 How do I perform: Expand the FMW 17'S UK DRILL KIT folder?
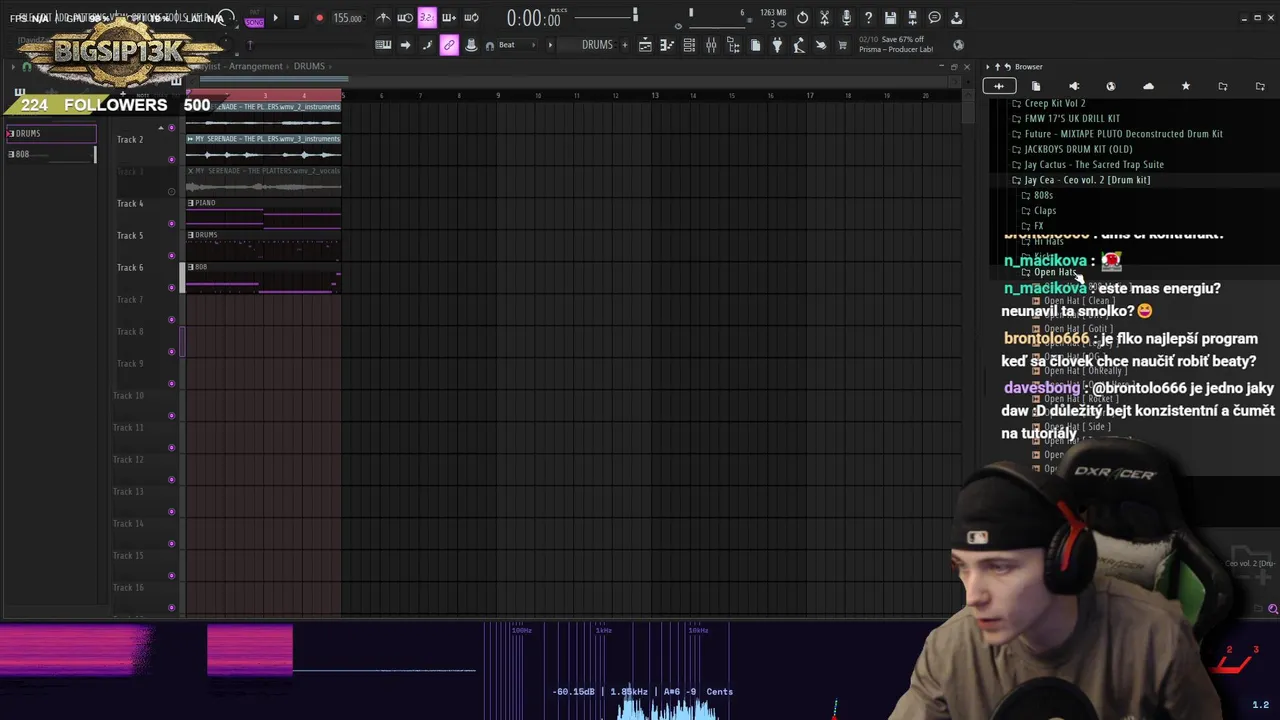click(x=1065, y=118)
